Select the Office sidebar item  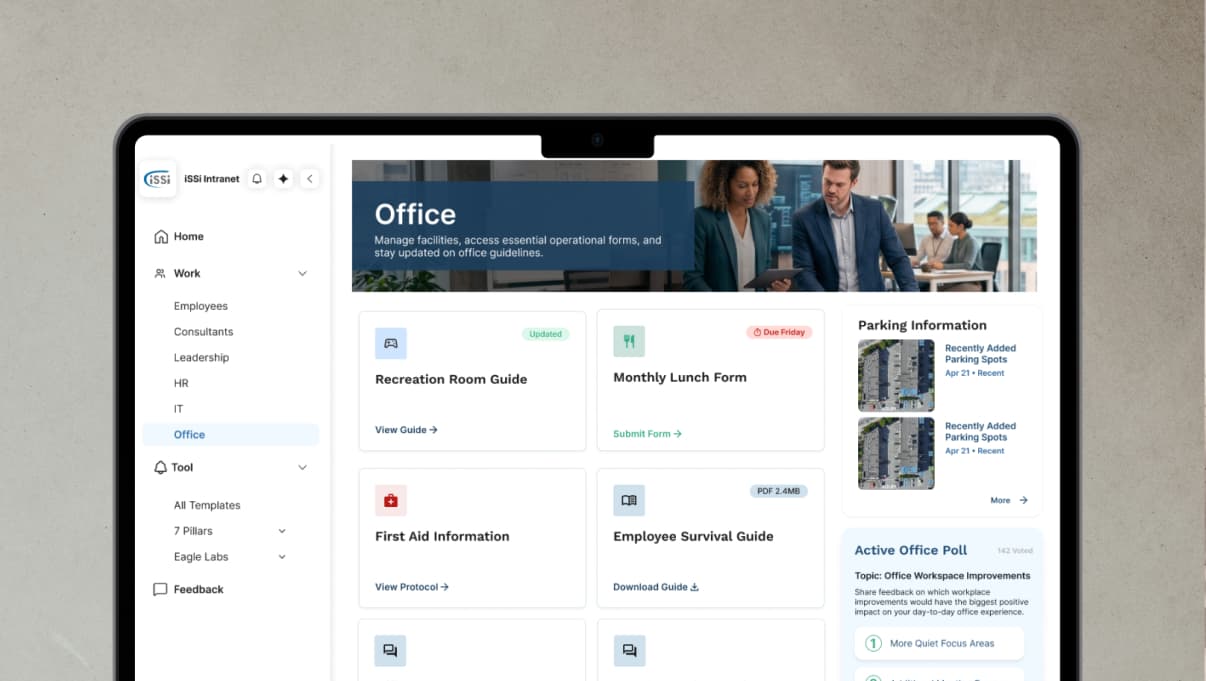(231, 435)
